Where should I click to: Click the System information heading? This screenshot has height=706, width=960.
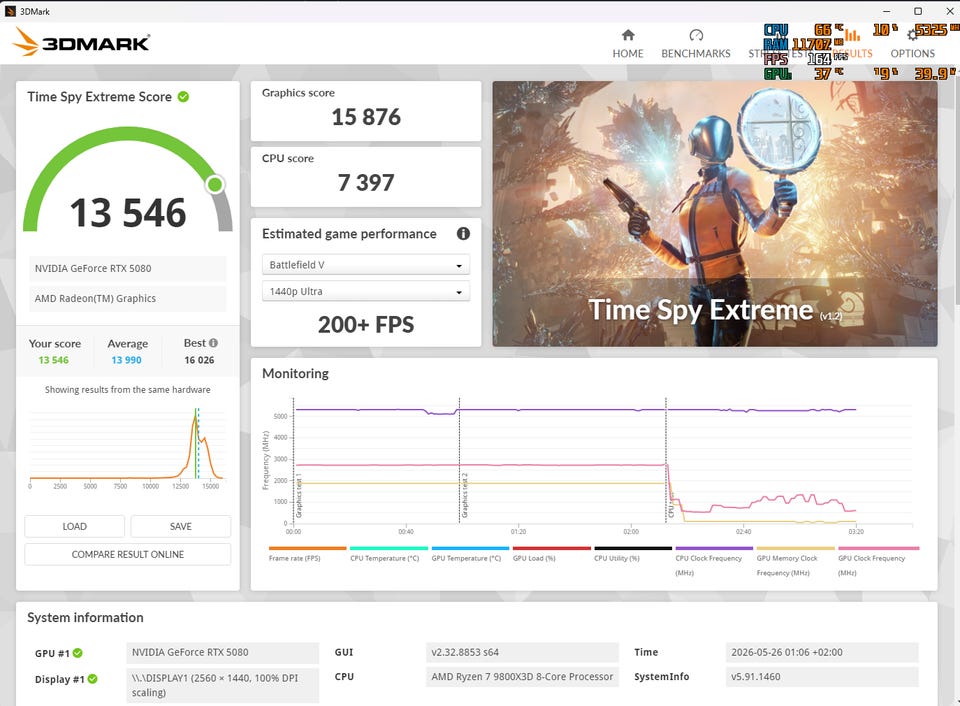tap(85, 617)
